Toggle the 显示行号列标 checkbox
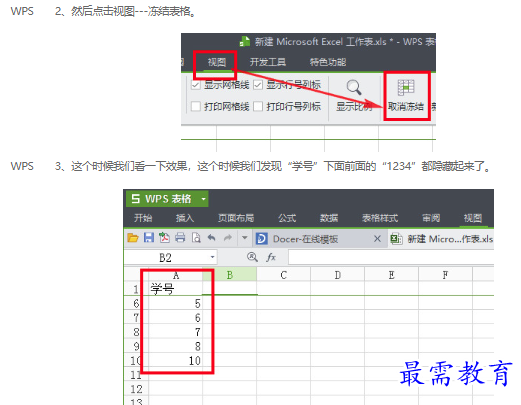The image size is (521, 405). [x=258, y=85]
